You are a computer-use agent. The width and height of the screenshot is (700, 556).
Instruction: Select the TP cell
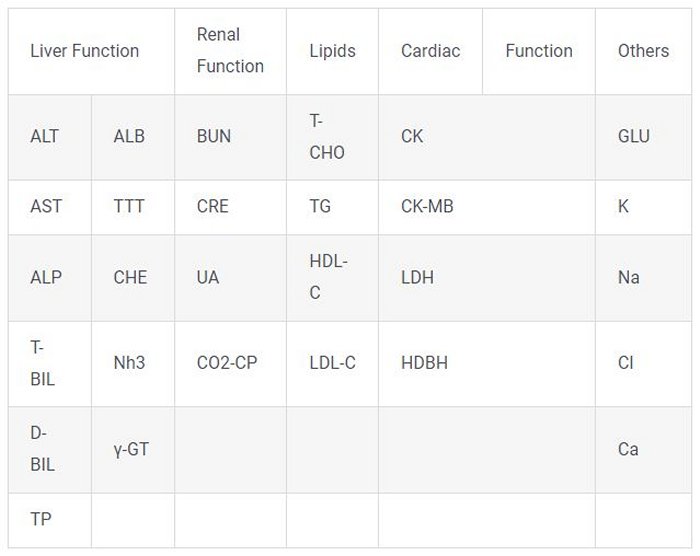41,520
